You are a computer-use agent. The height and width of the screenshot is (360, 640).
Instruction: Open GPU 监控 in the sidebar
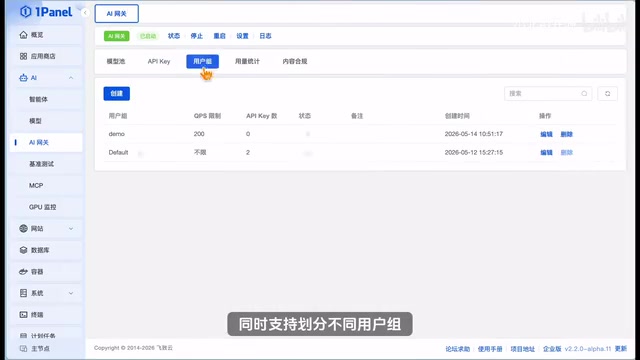(42, 207)
